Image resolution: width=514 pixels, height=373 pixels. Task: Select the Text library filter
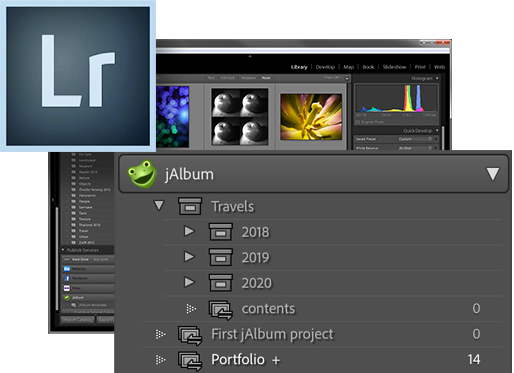coord(211,78)
